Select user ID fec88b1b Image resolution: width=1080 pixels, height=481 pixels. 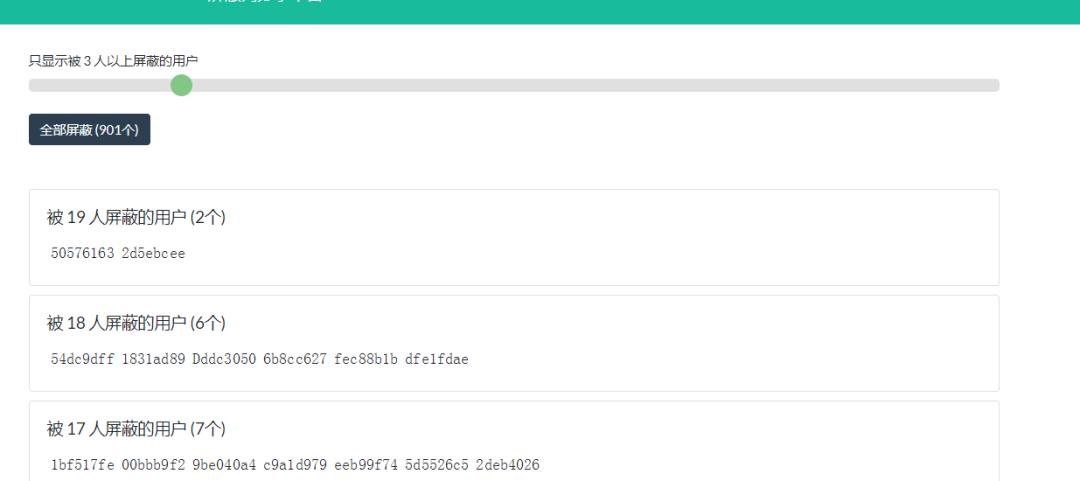click(x=366, y=359)
